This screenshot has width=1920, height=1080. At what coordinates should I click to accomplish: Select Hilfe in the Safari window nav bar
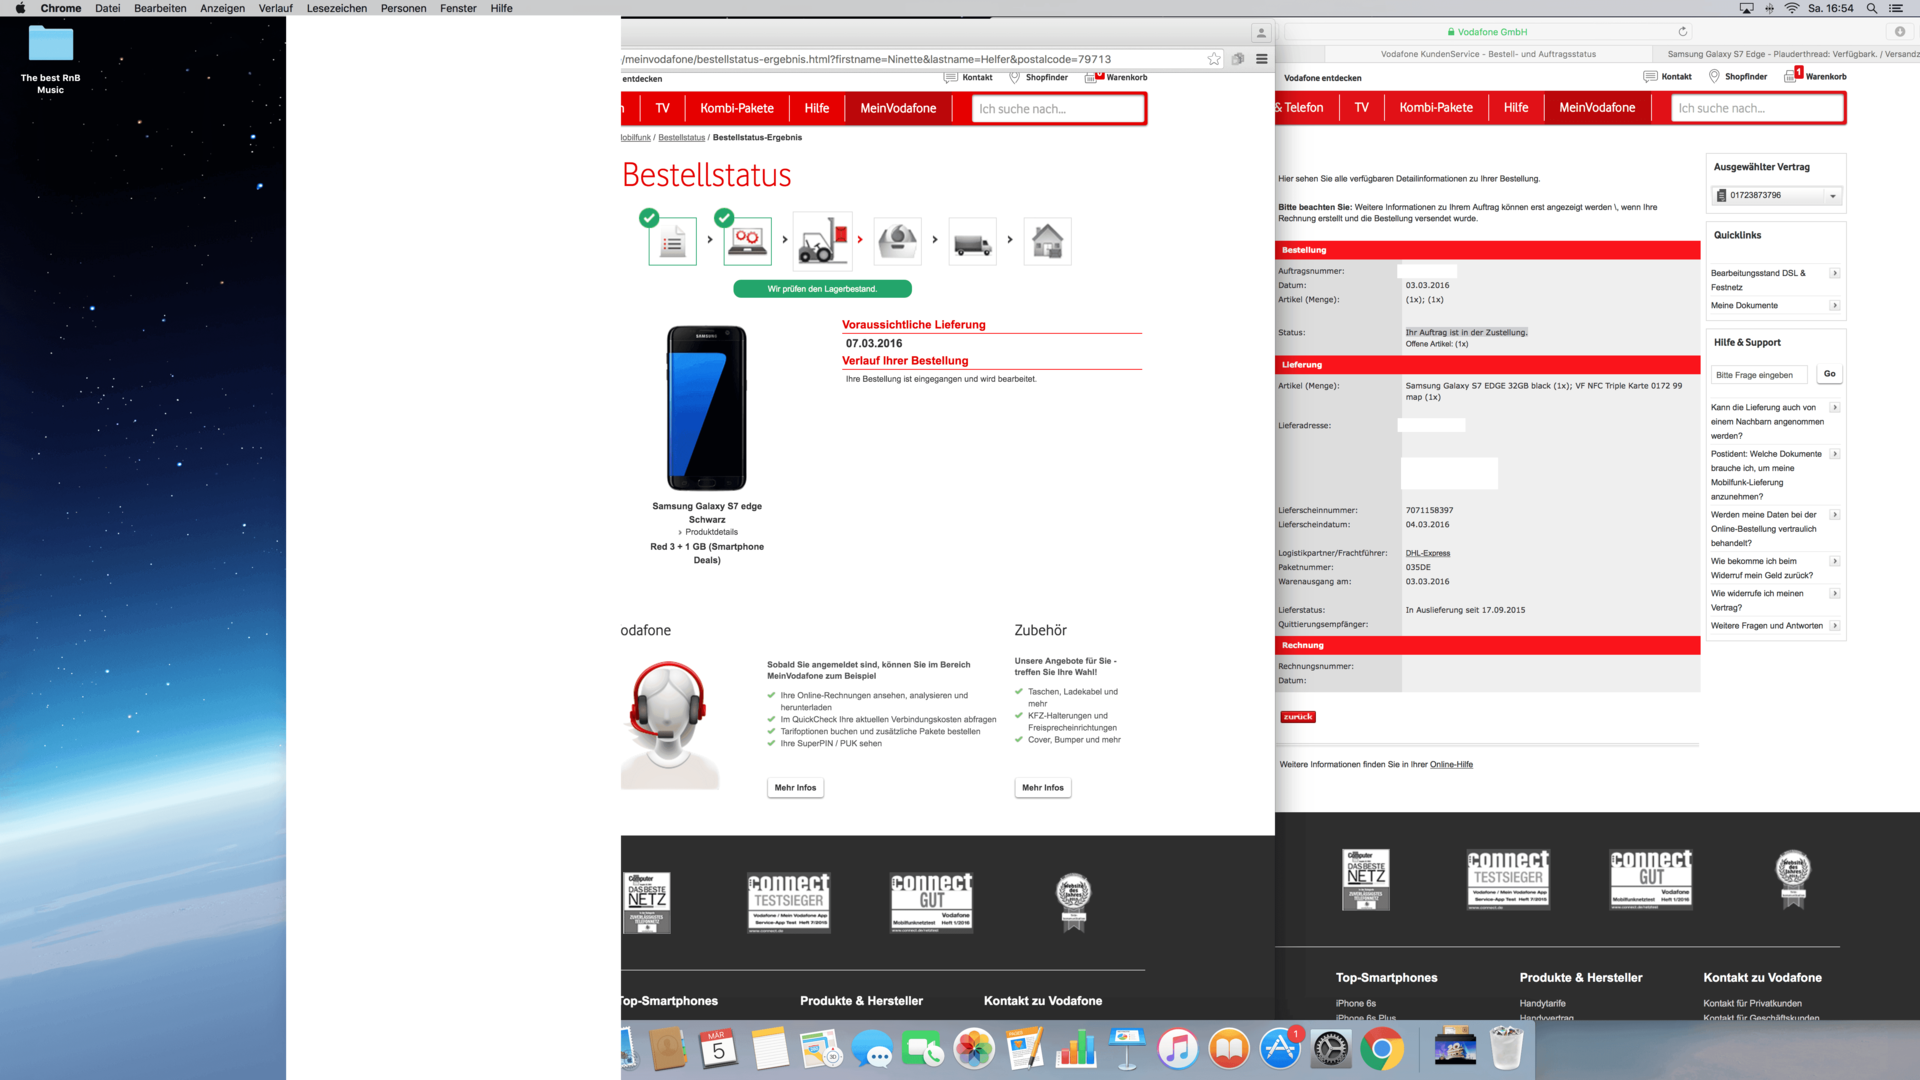pos(1516,107)
